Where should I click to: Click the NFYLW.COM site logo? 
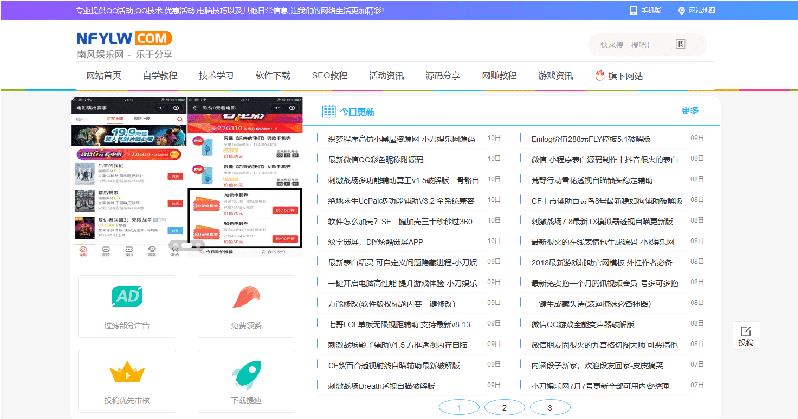124,38
